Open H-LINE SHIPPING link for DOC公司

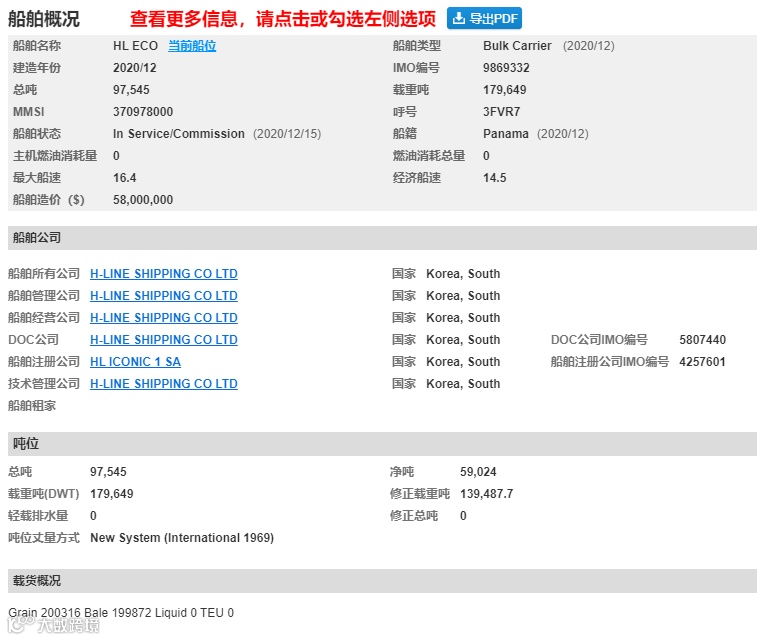click(x=164, y=340)
